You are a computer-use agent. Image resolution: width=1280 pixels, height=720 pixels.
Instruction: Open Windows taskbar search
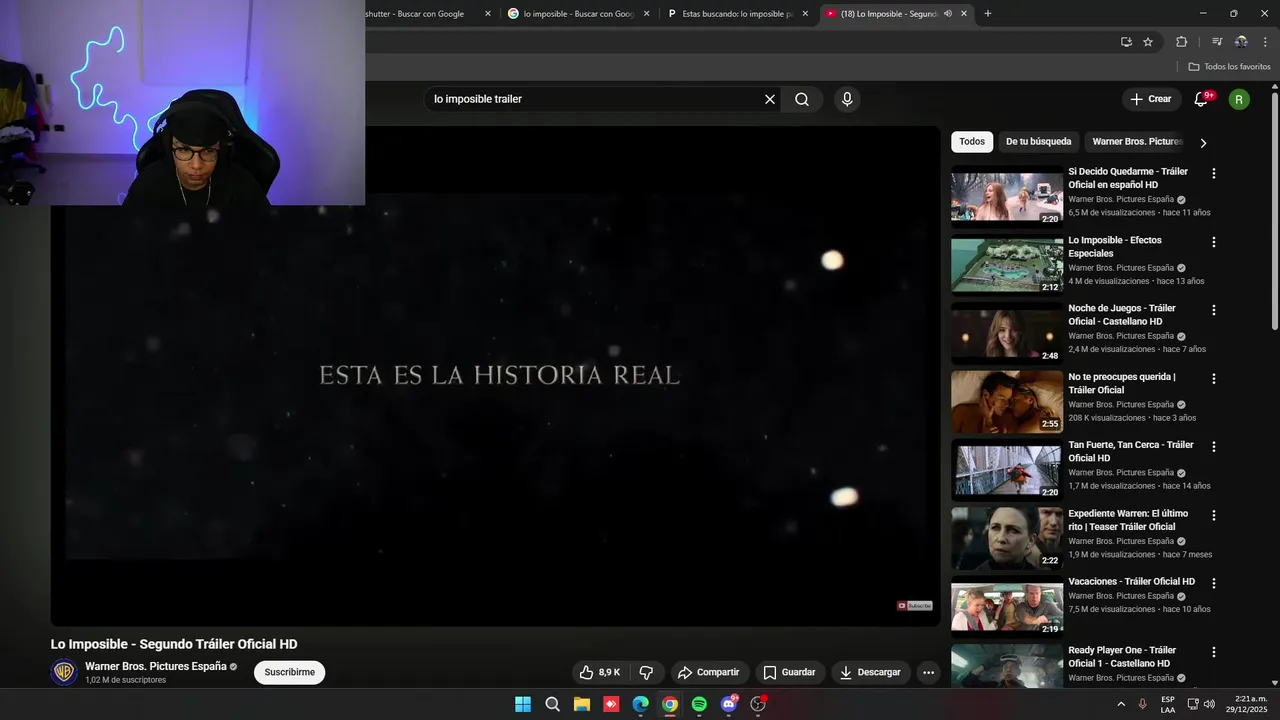pyautogui.click(x=552, y=704)
